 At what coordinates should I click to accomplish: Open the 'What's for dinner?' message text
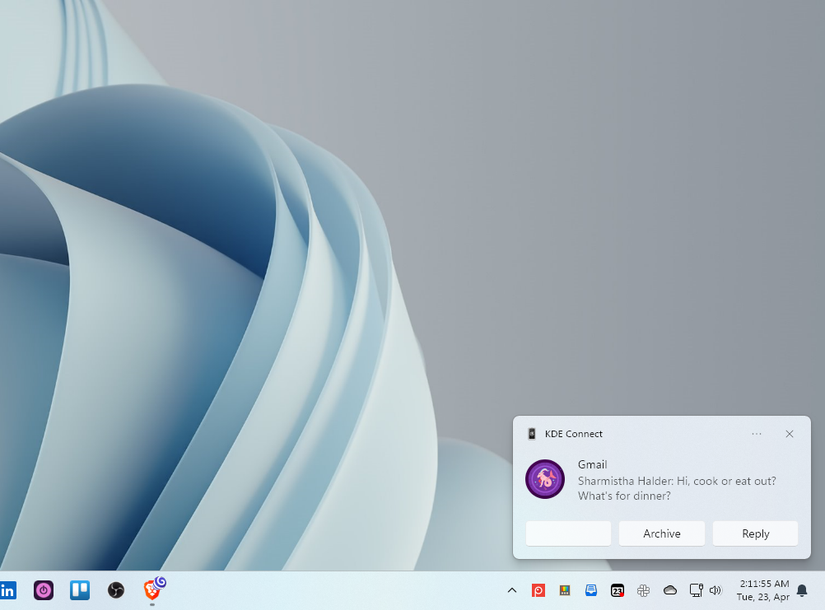pyautogui.click(x=625, y=496)
